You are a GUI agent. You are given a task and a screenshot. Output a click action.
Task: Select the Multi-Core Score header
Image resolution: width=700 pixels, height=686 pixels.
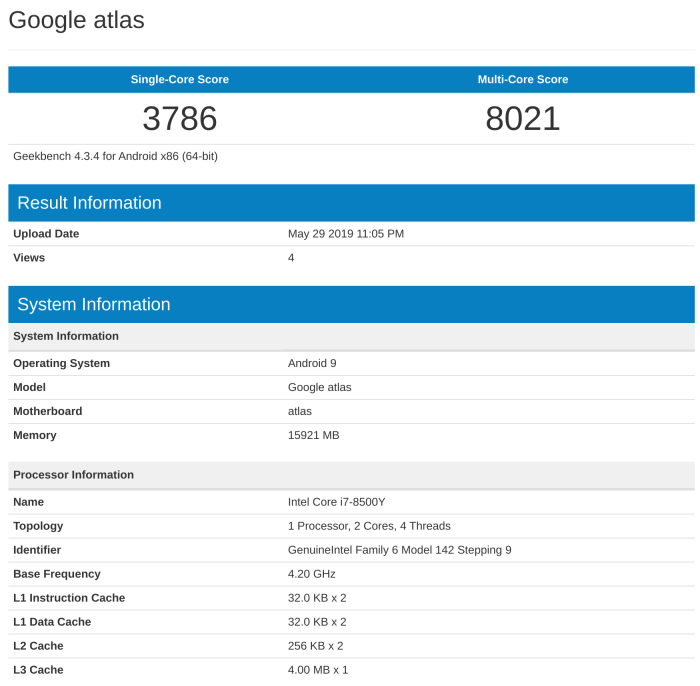pyautogui.click(x=522, y=80)
